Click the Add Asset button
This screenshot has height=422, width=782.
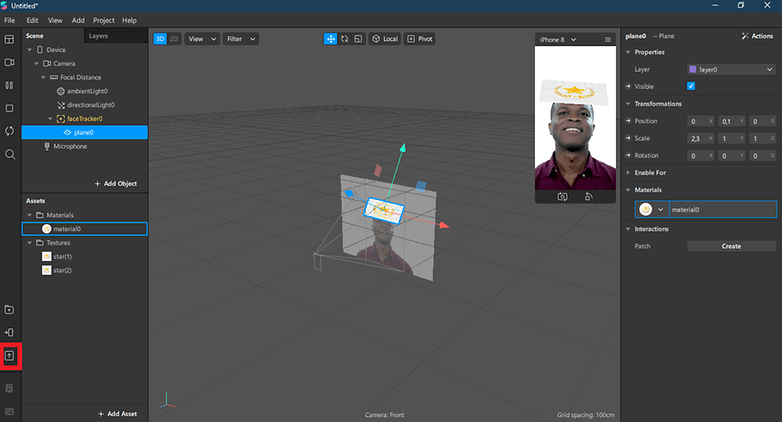117,414
